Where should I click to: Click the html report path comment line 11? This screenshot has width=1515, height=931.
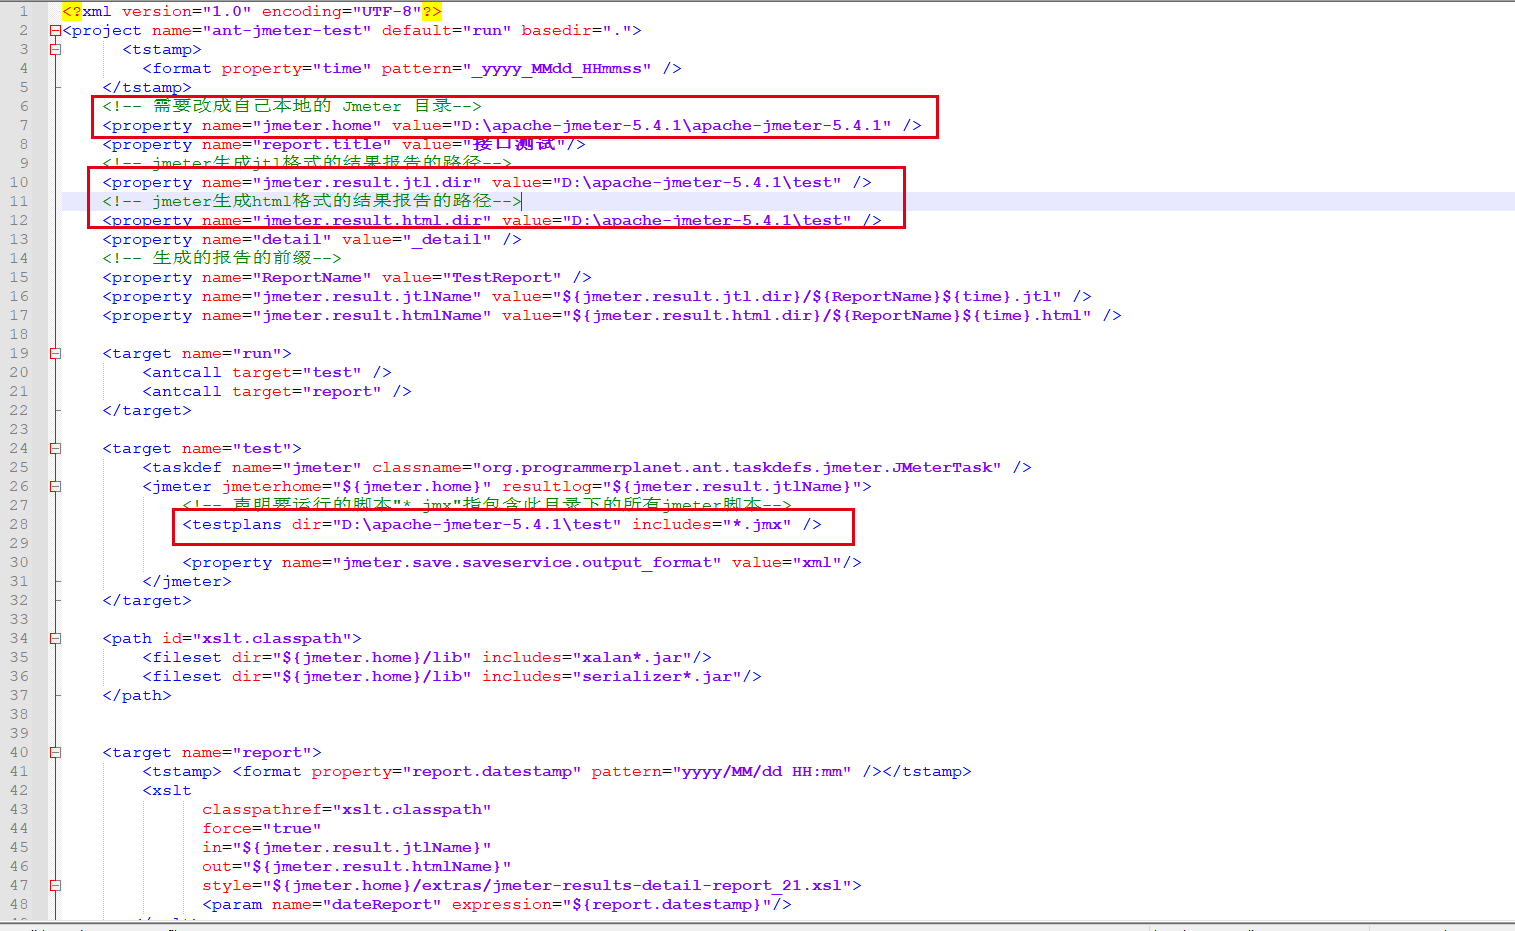(x=311, y=201)
